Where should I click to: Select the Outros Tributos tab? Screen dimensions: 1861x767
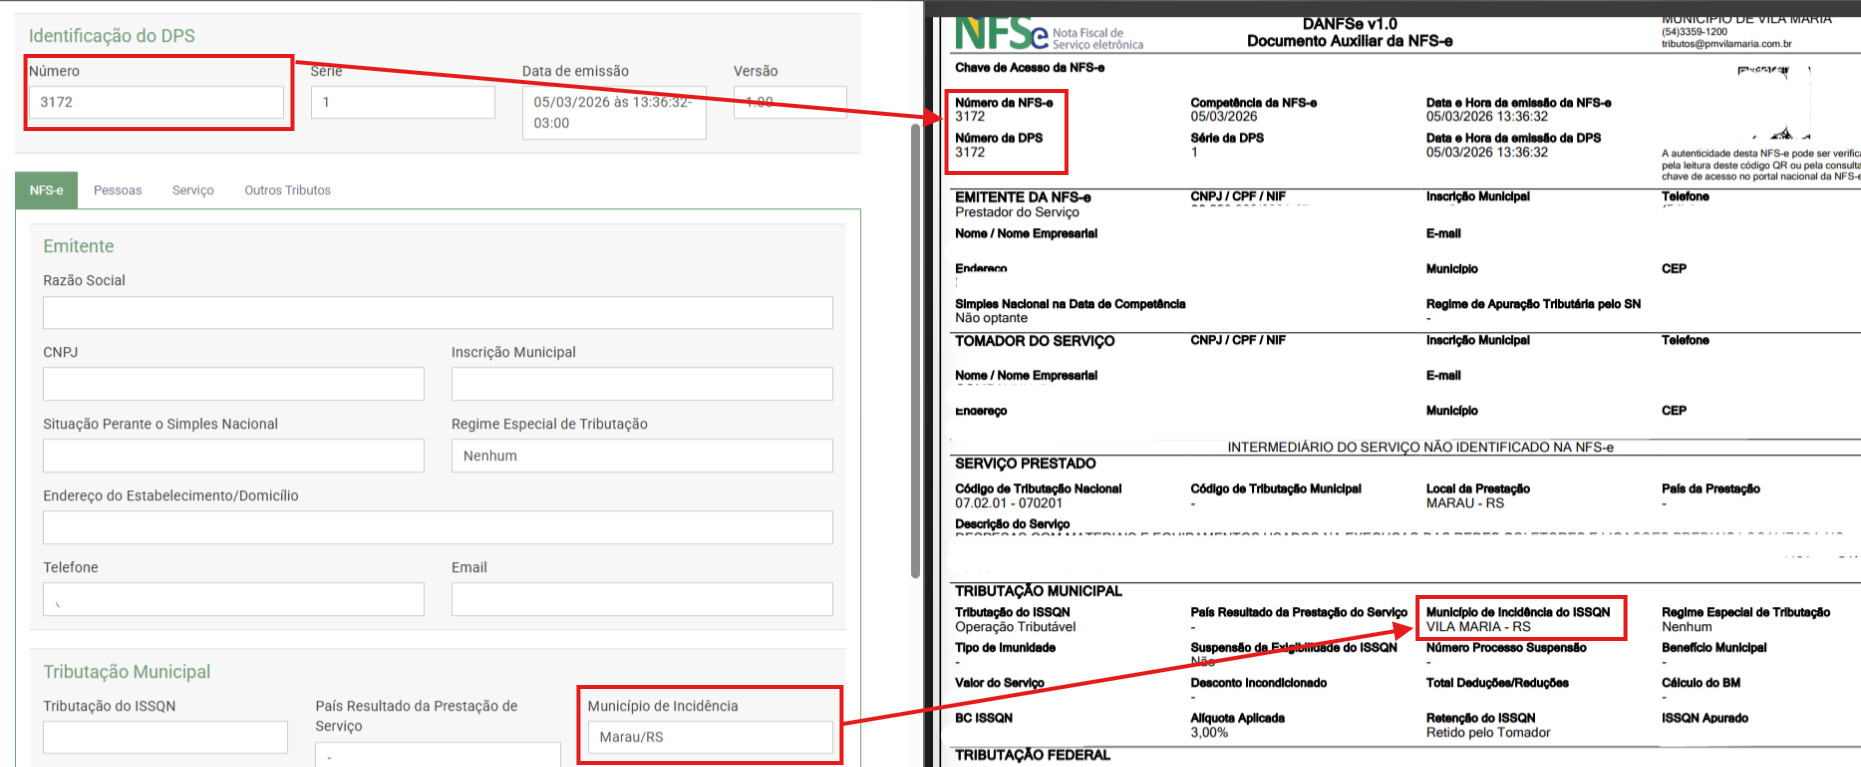287,190
